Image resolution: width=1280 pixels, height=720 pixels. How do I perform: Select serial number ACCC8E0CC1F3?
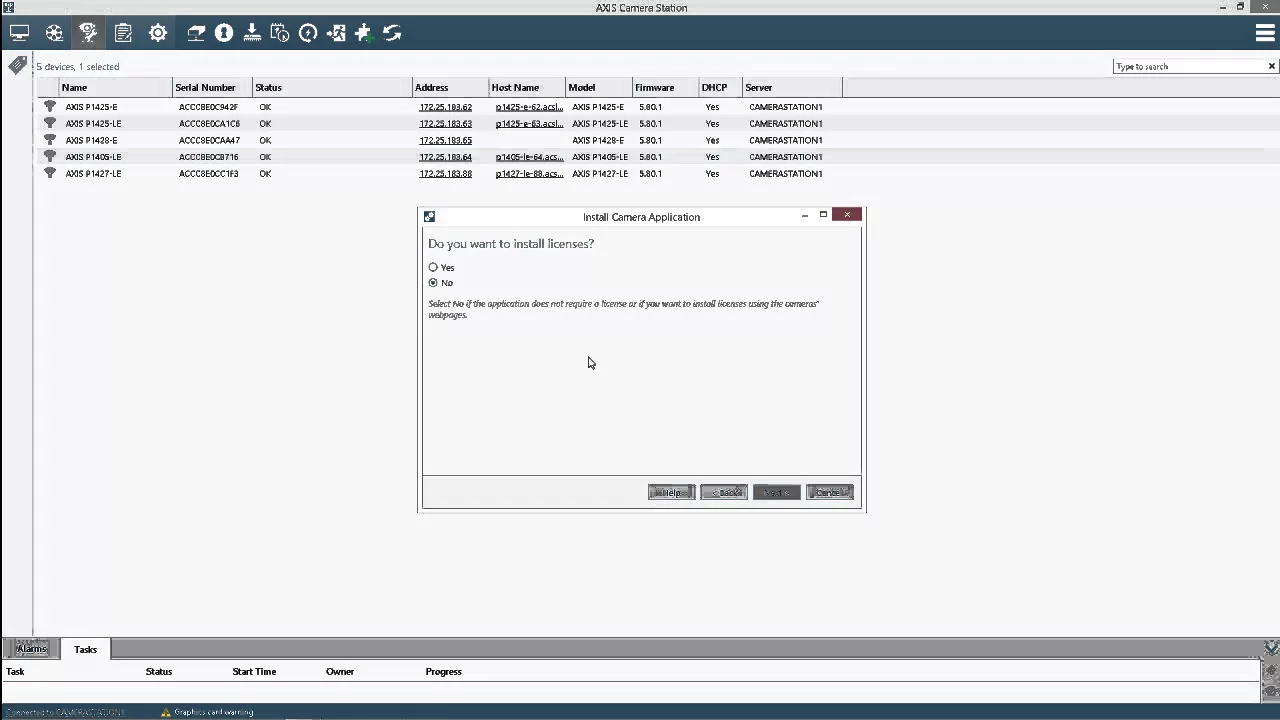[x=208, y=174]
